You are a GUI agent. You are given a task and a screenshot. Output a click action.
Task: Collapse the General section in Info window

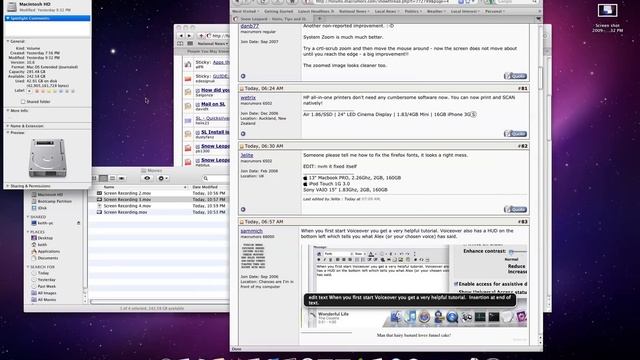(8, 41)
